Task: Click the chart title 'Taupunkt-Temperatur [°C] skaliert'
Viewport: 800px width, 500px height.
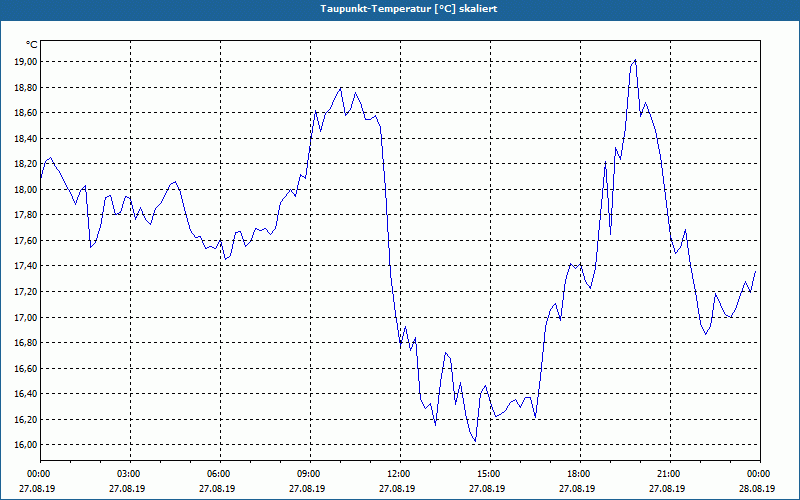Action: tap(409, 9)
